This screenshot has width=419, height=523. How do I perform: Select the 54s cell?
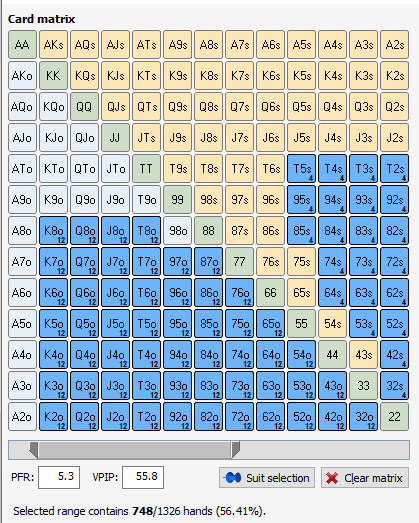333,324
